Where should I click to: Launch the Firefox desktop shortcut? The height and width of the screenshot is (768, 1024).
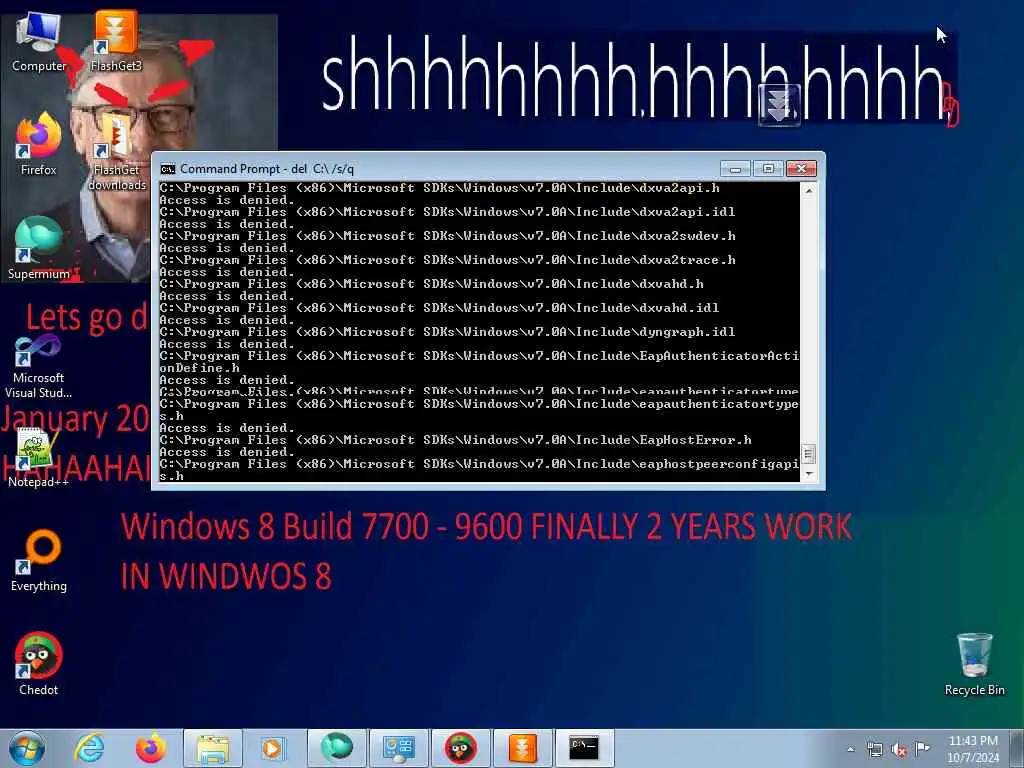click(39, 144)
